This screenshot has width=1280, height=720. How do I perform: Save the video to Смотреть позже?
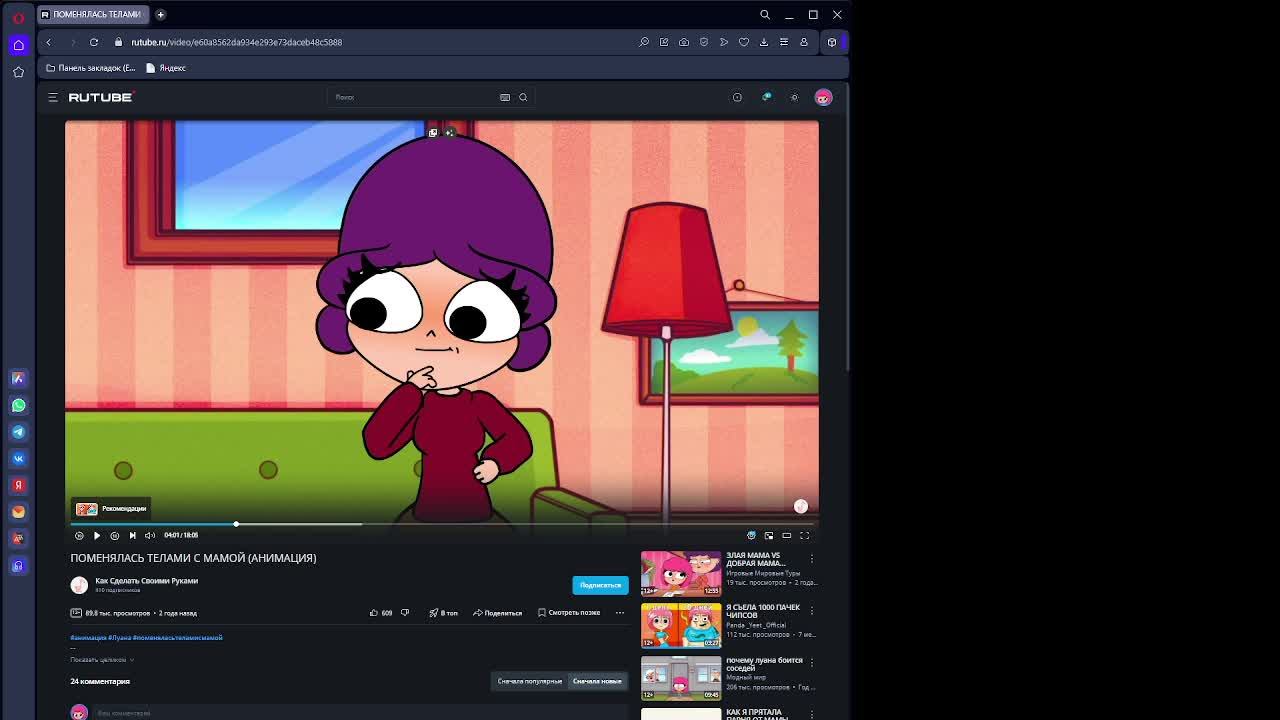[x=569, y=613]
